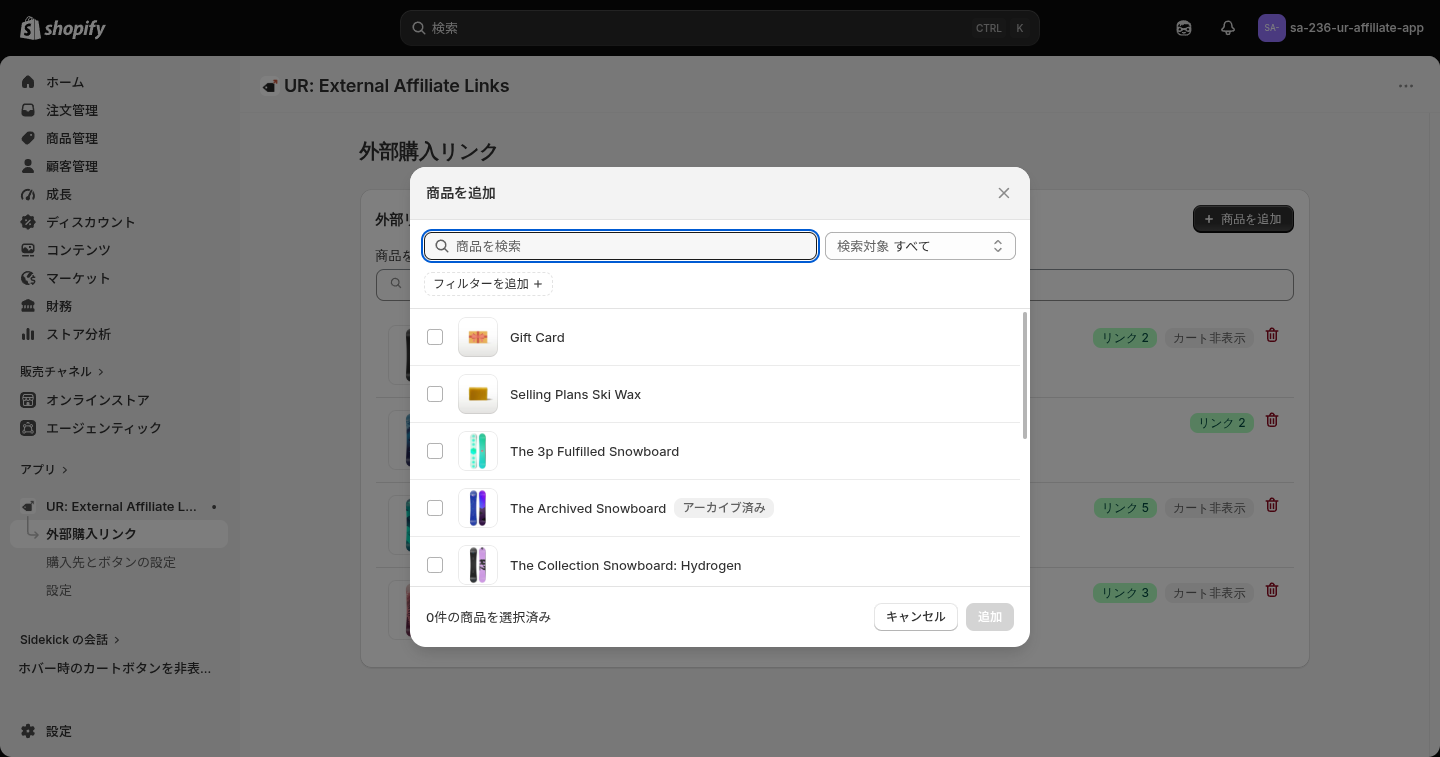Open 注文管理 in the sidebar
This screenshot has width=1440, height=757.
point(72,110)
